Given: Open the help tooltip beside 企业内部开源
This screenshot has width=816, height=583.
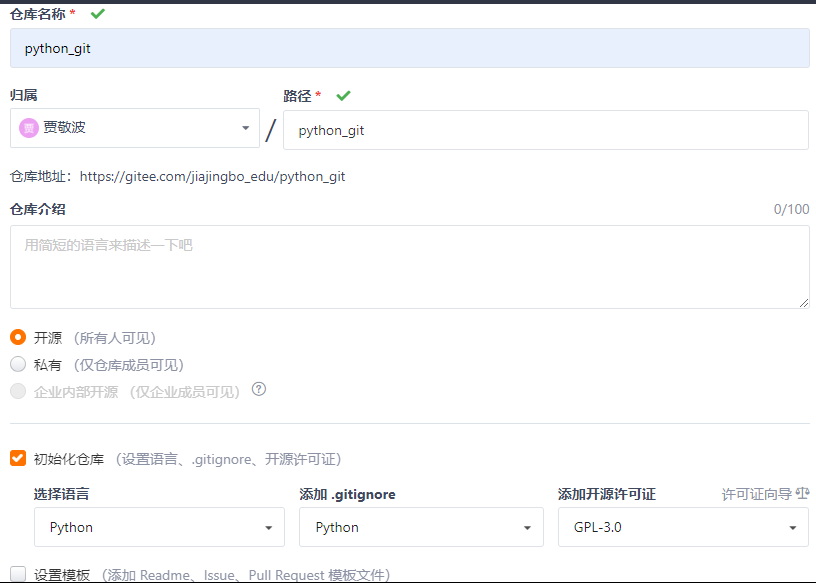Looking at the screenshot, I should (x=258, y=391).
